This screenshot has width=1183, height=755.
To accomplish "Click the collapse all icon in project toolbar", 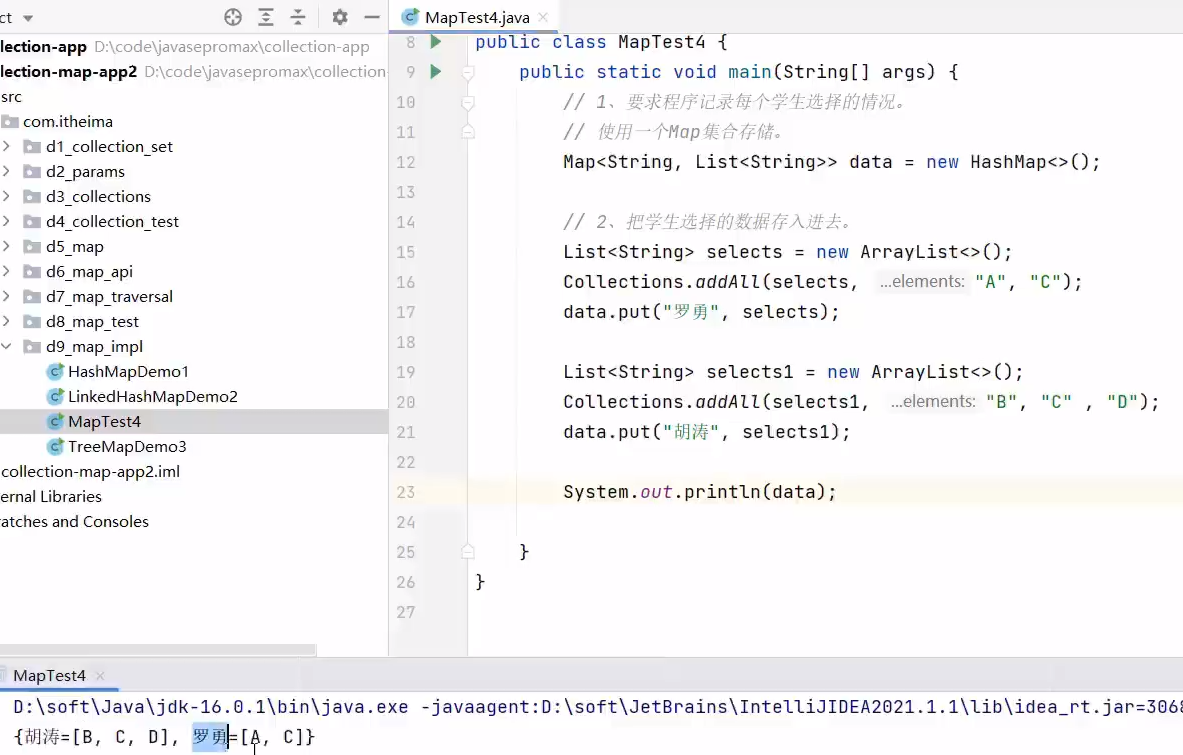I will 298,17.
